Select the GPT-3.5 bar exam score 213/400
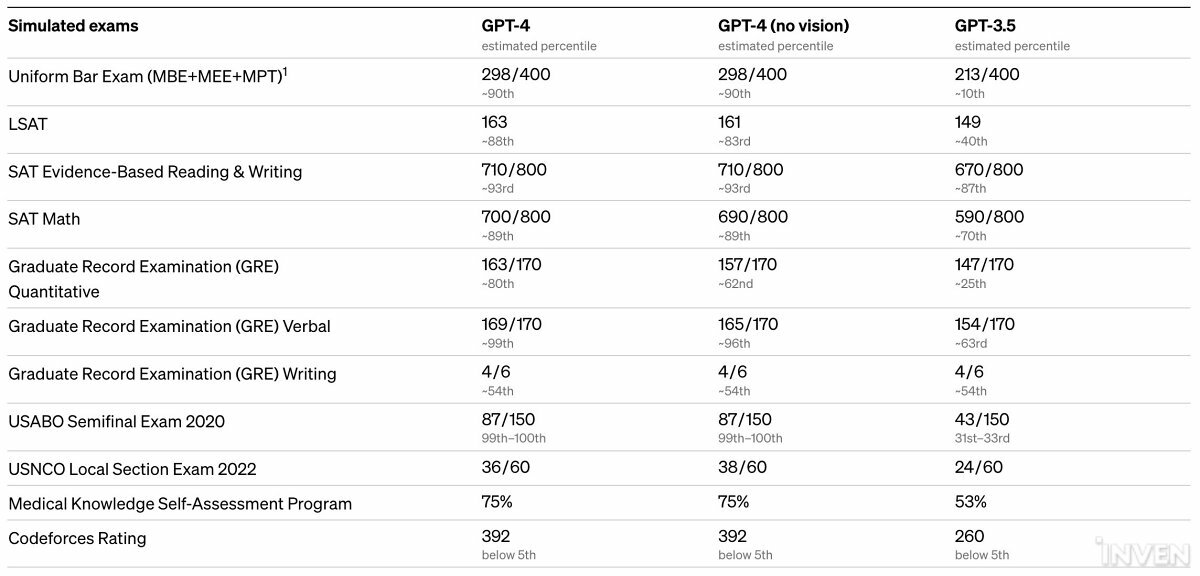Image resolution: width=1200 pixels, height=576 pixels. tap(987, 74)
